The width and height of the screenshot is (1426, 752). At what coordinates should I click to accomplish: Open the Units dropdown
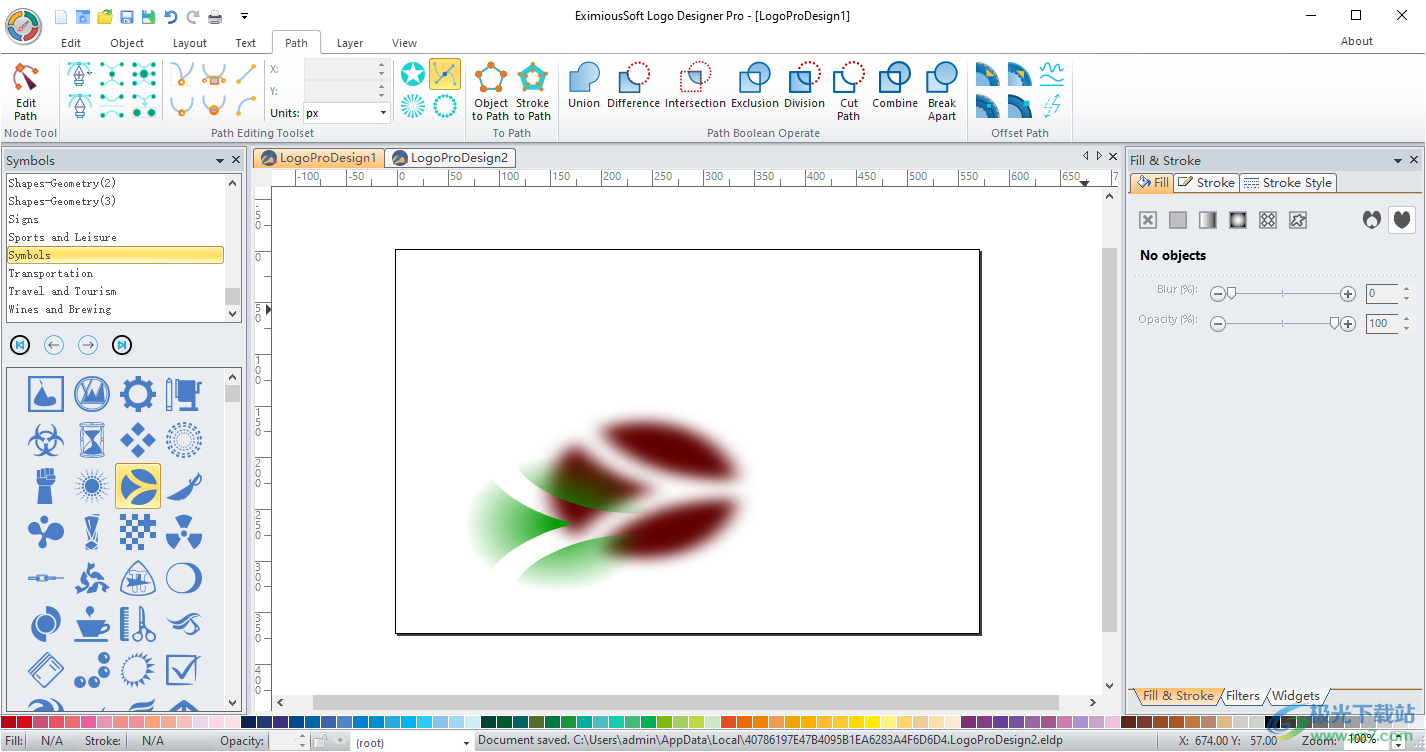pyautogui.click(x=383, y=113)
